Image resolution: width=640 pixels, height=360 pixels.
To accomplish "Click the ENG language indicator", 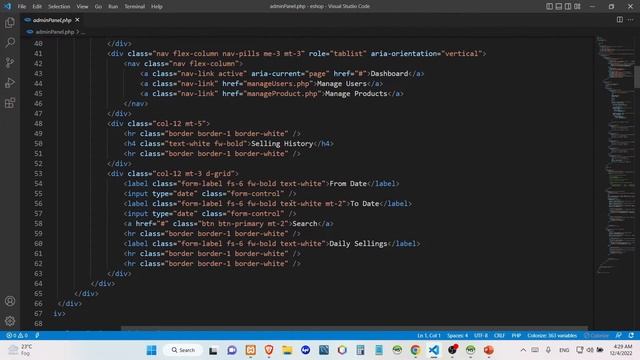I will tap(564, 350).
